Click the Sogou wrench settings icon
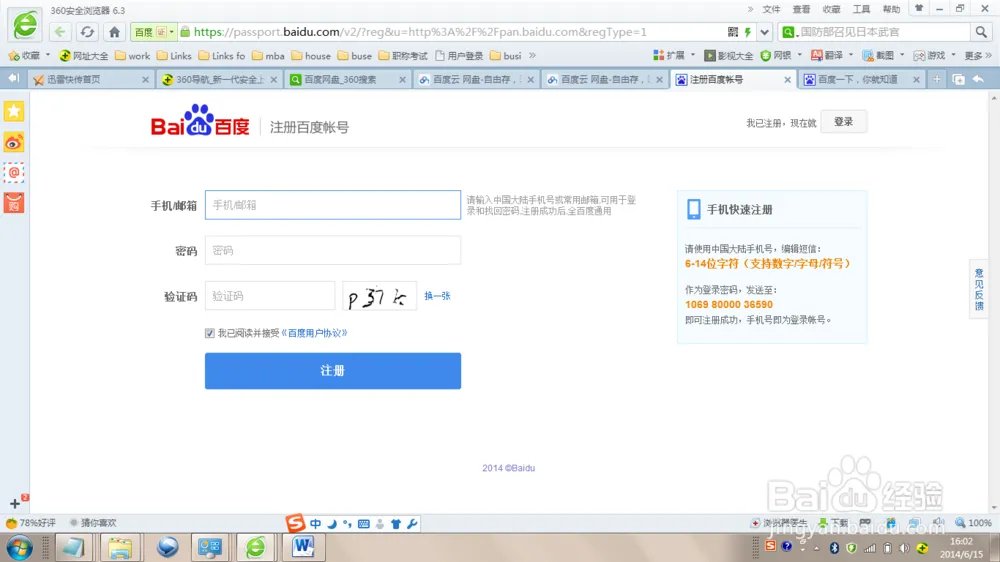Viewport: 1000px width, 562px height. click(x=412, y=524)
